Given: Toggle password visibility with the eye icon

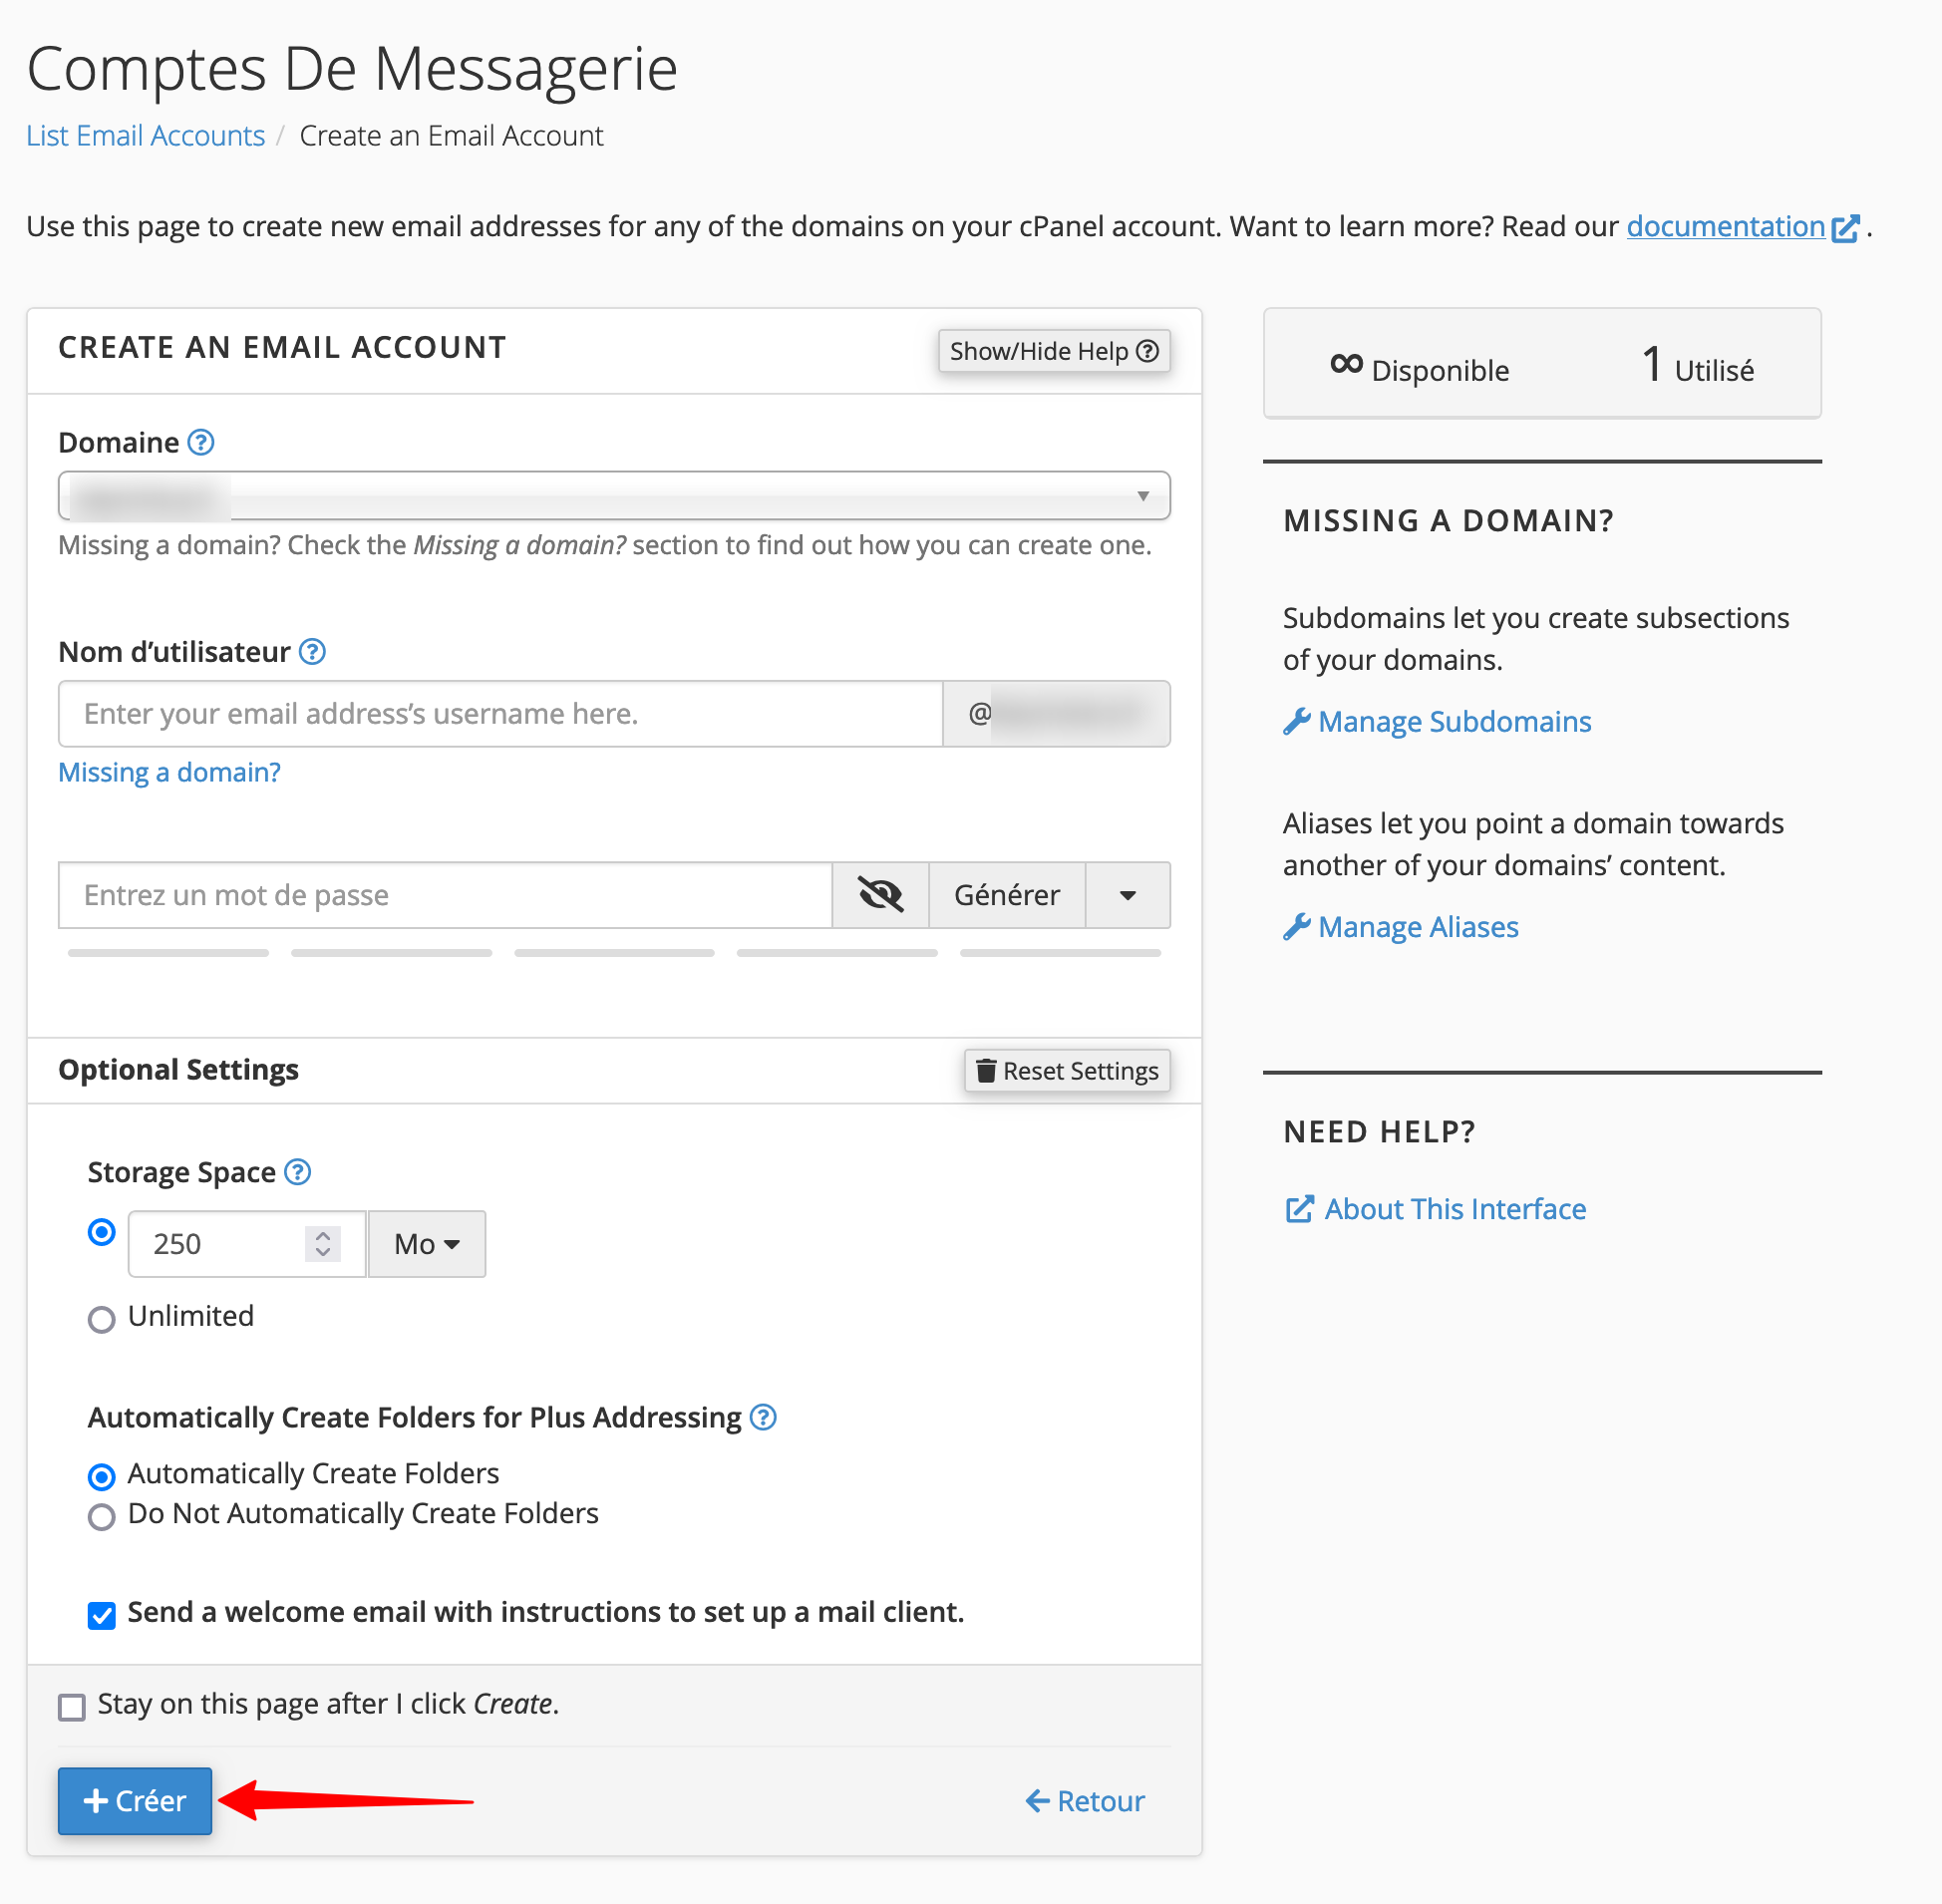Looking at the screenshot, I should point(880,895).
